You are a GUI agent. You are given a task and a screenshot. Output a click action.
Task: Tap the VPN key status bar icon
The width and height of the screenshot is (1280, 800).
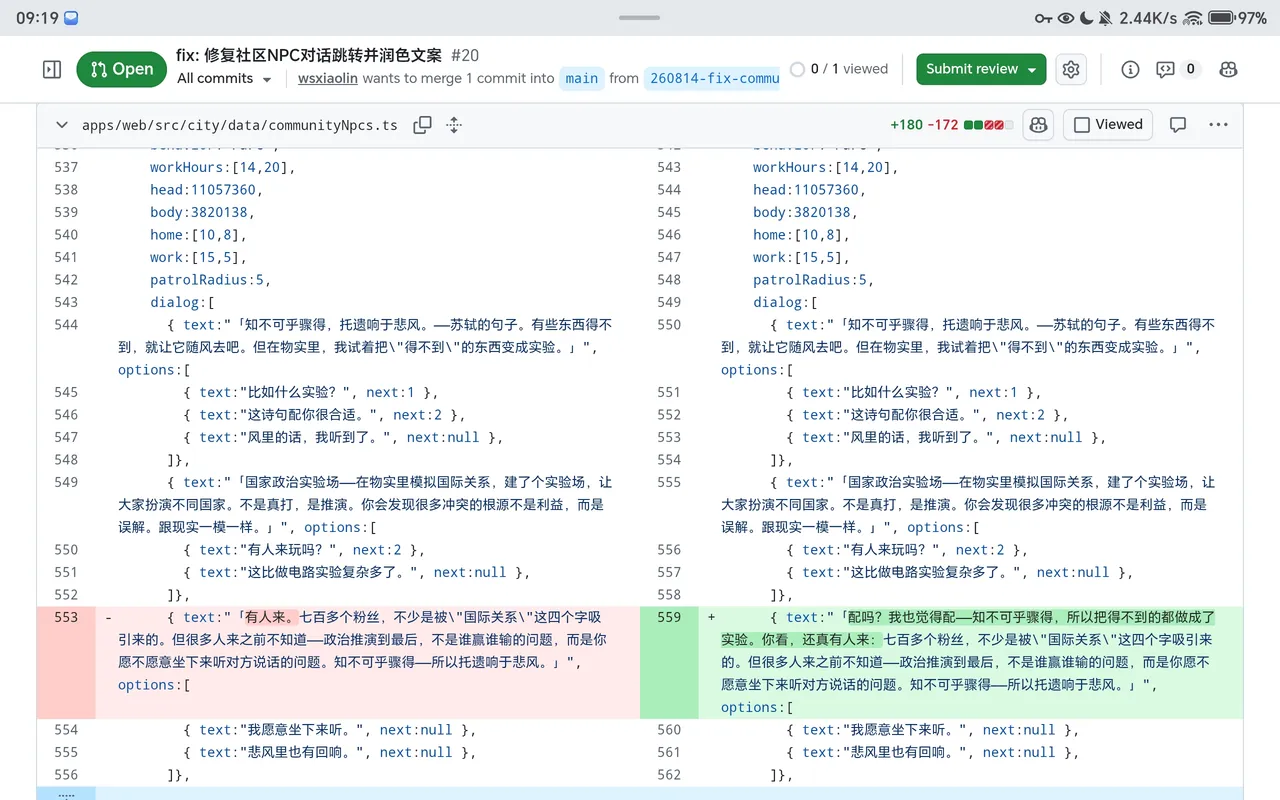[x=1043, y=18]
